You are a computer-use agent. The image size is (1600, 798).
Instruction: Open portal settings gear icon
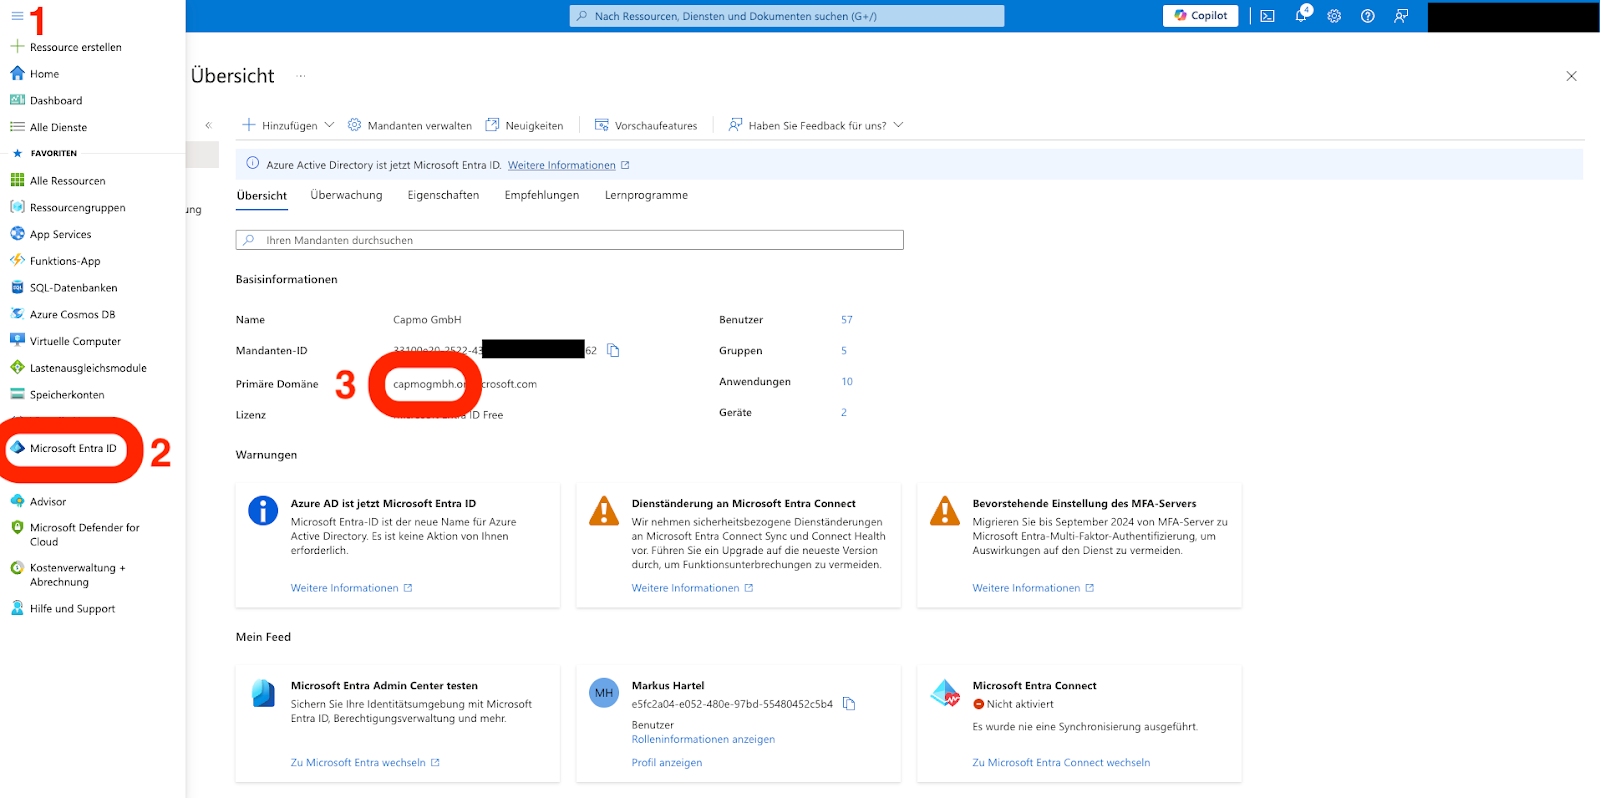coord(1334,16)
